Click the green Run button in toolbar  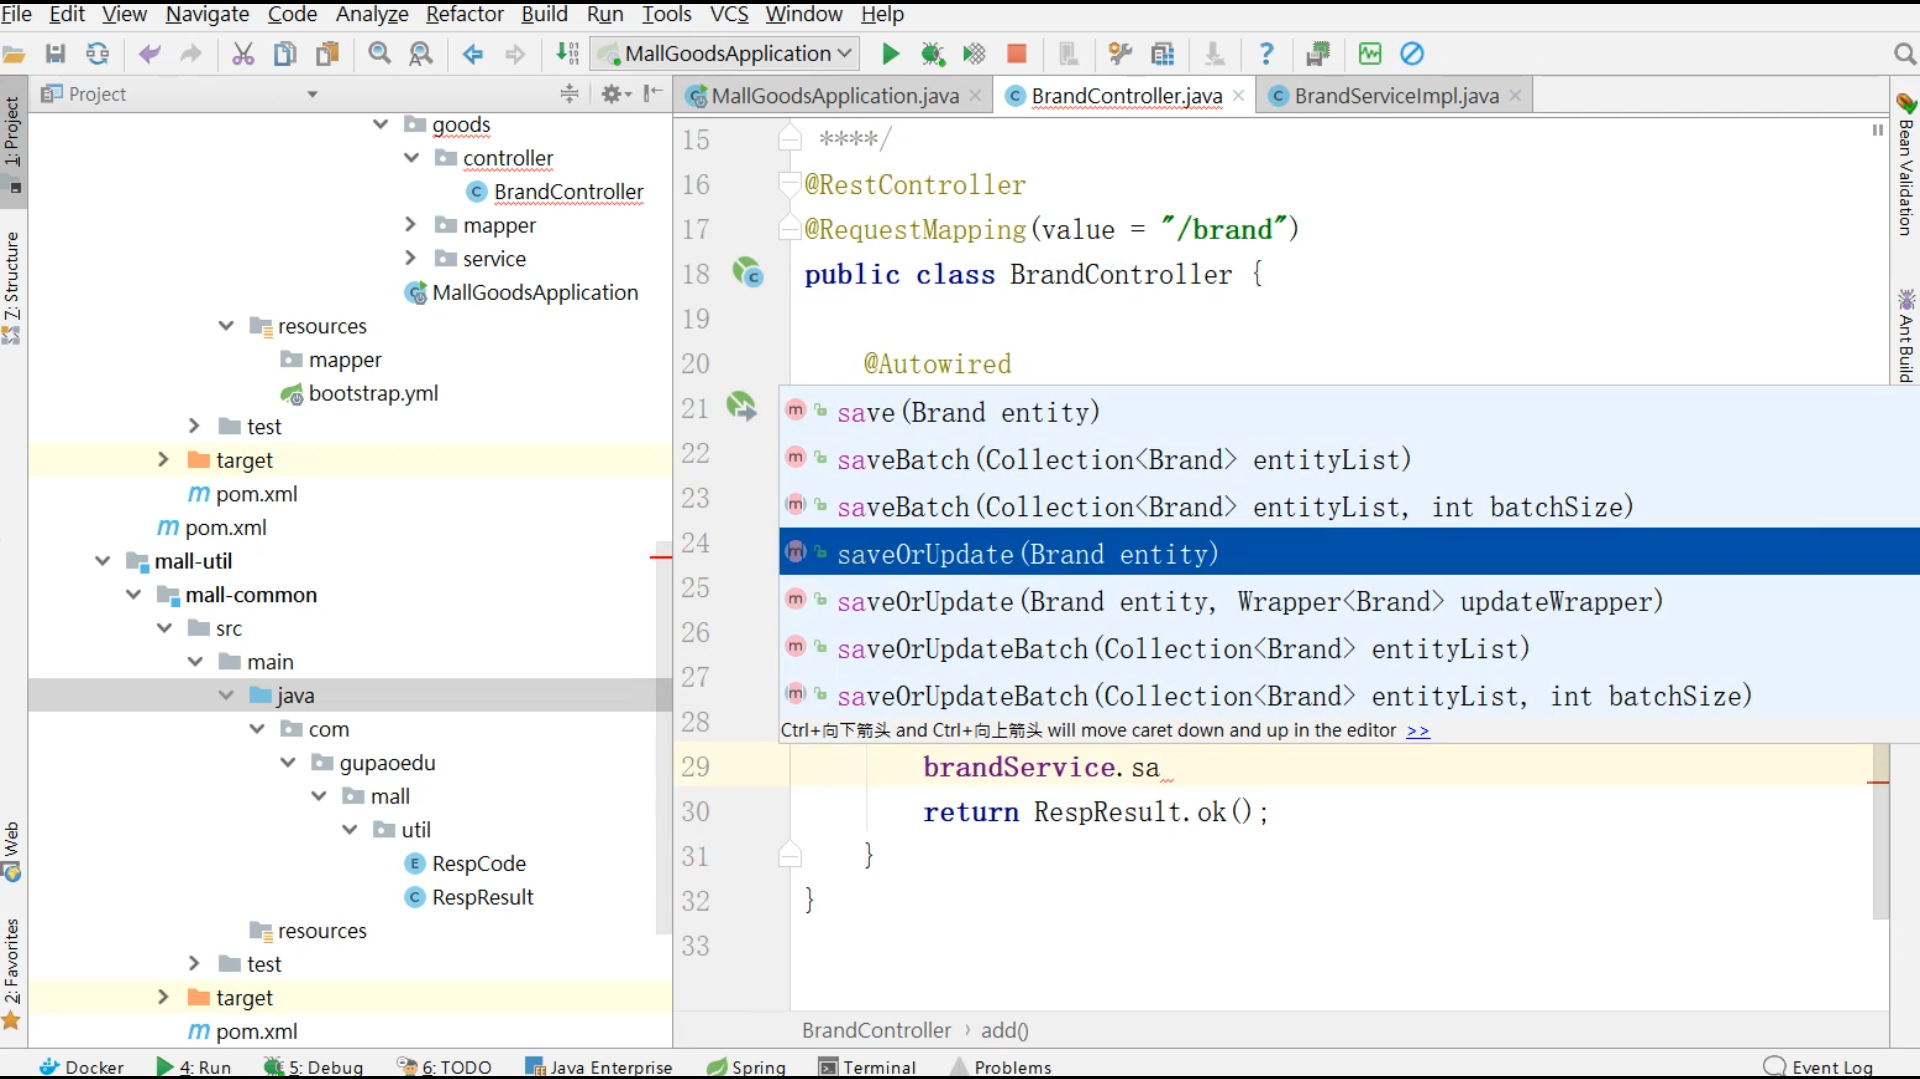point(890,54)
